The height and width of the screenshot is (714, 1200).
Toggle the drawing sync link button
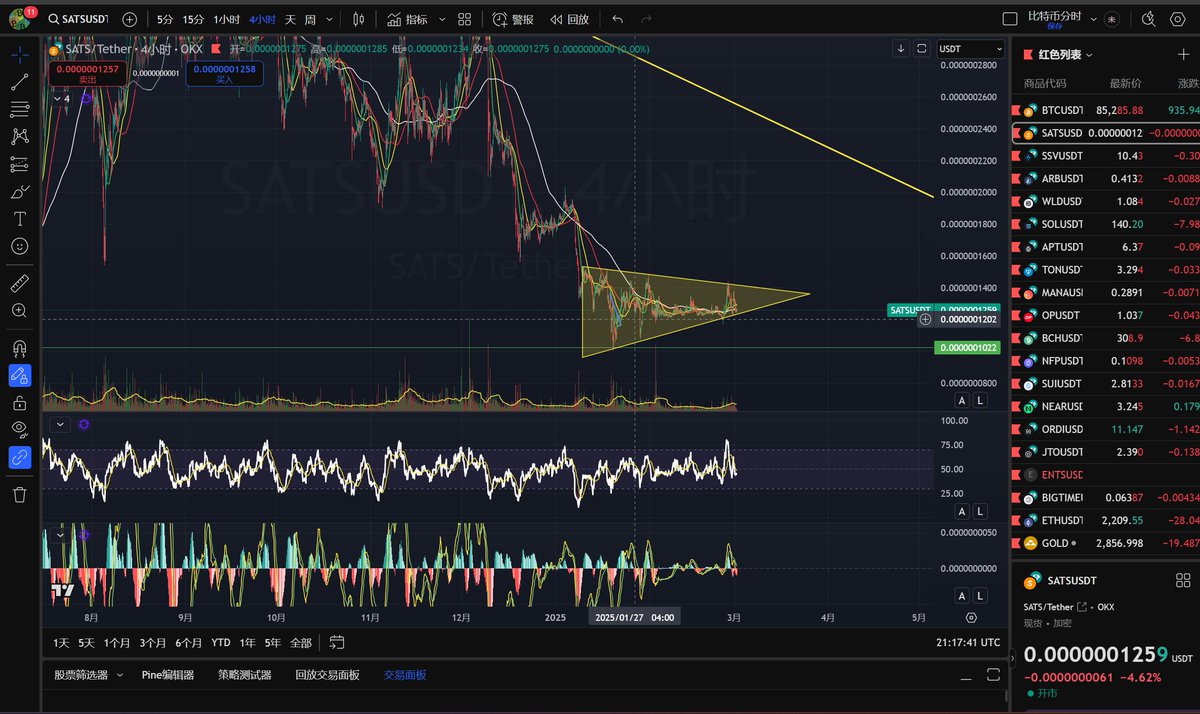tap(19, 457)
